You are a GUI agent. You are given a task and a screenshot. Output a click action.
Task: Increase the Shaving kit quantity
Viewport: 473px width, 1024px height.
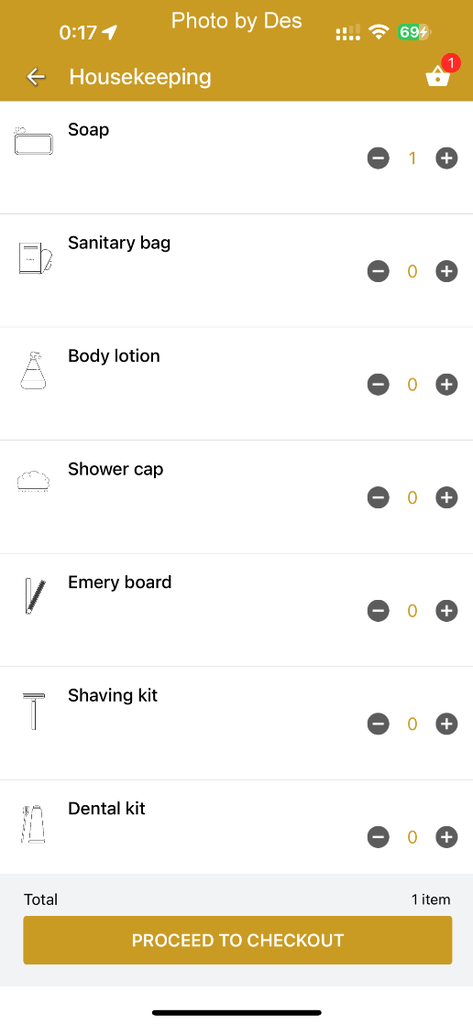(x=447, y=724)
